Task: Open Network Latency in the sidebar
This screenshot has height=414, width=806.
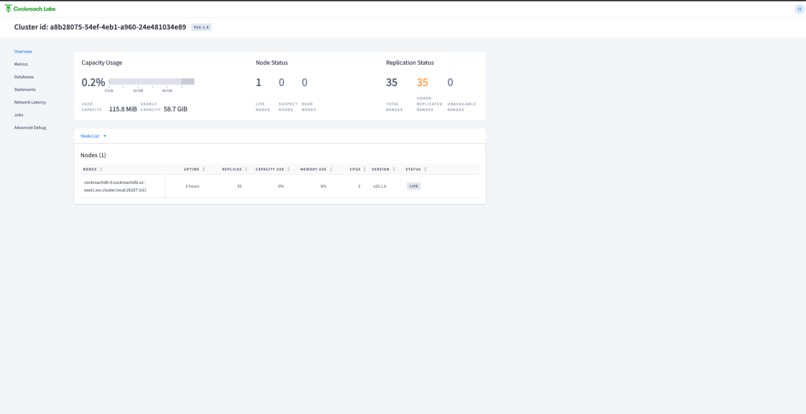Action: [30, 102]
